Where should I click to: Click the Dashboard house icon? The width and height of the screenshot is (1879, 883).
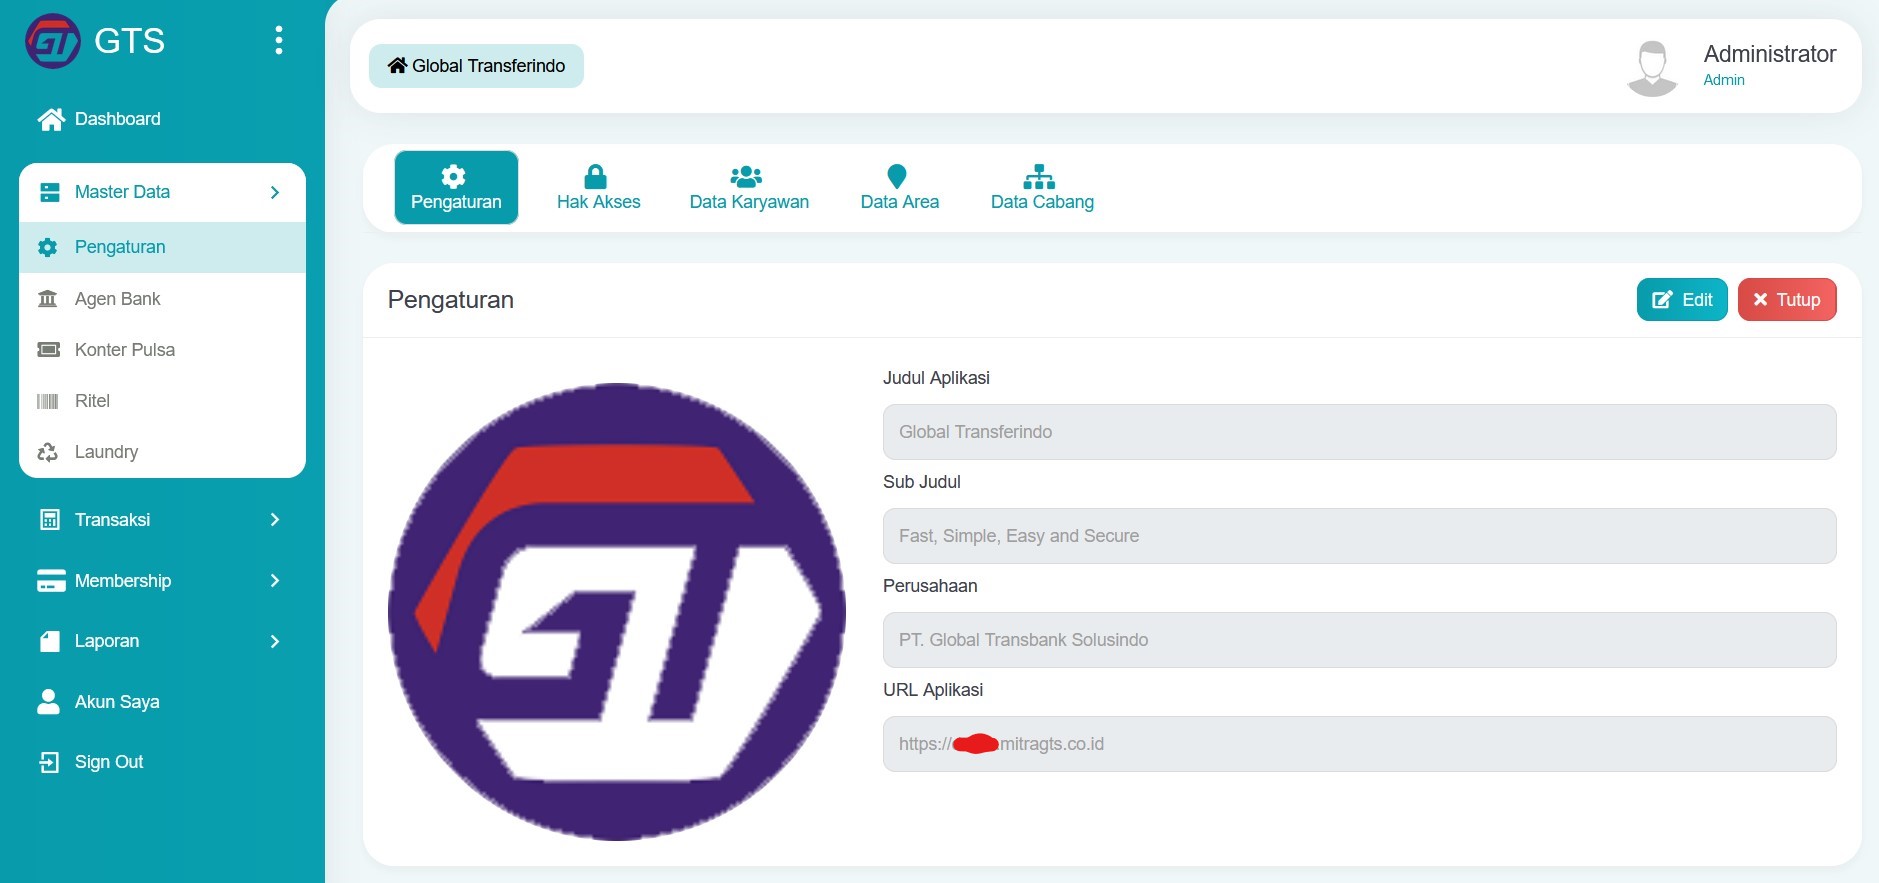pos(51,119)
